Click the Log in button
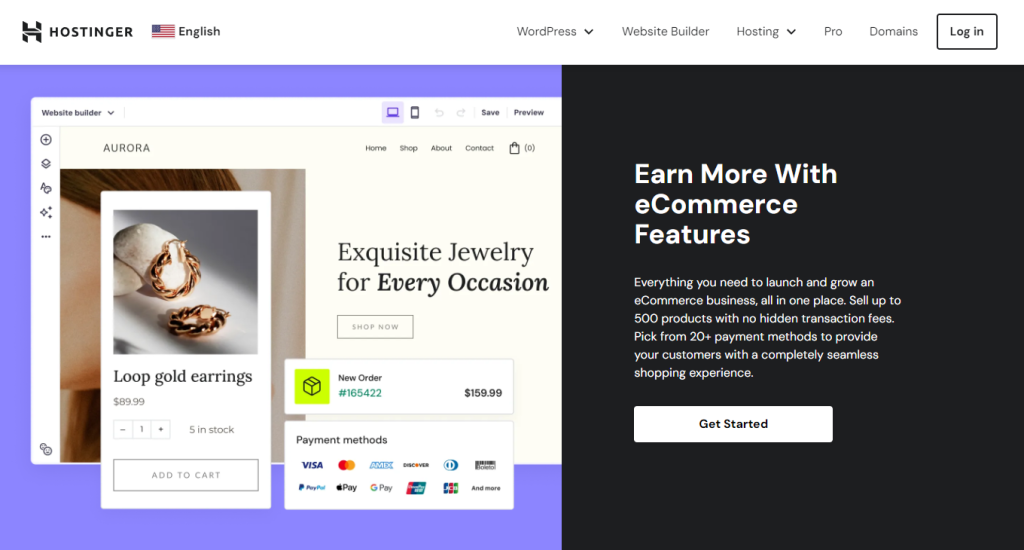Image resolution: width=1024 pixels, height=550 pixels. 966,32
